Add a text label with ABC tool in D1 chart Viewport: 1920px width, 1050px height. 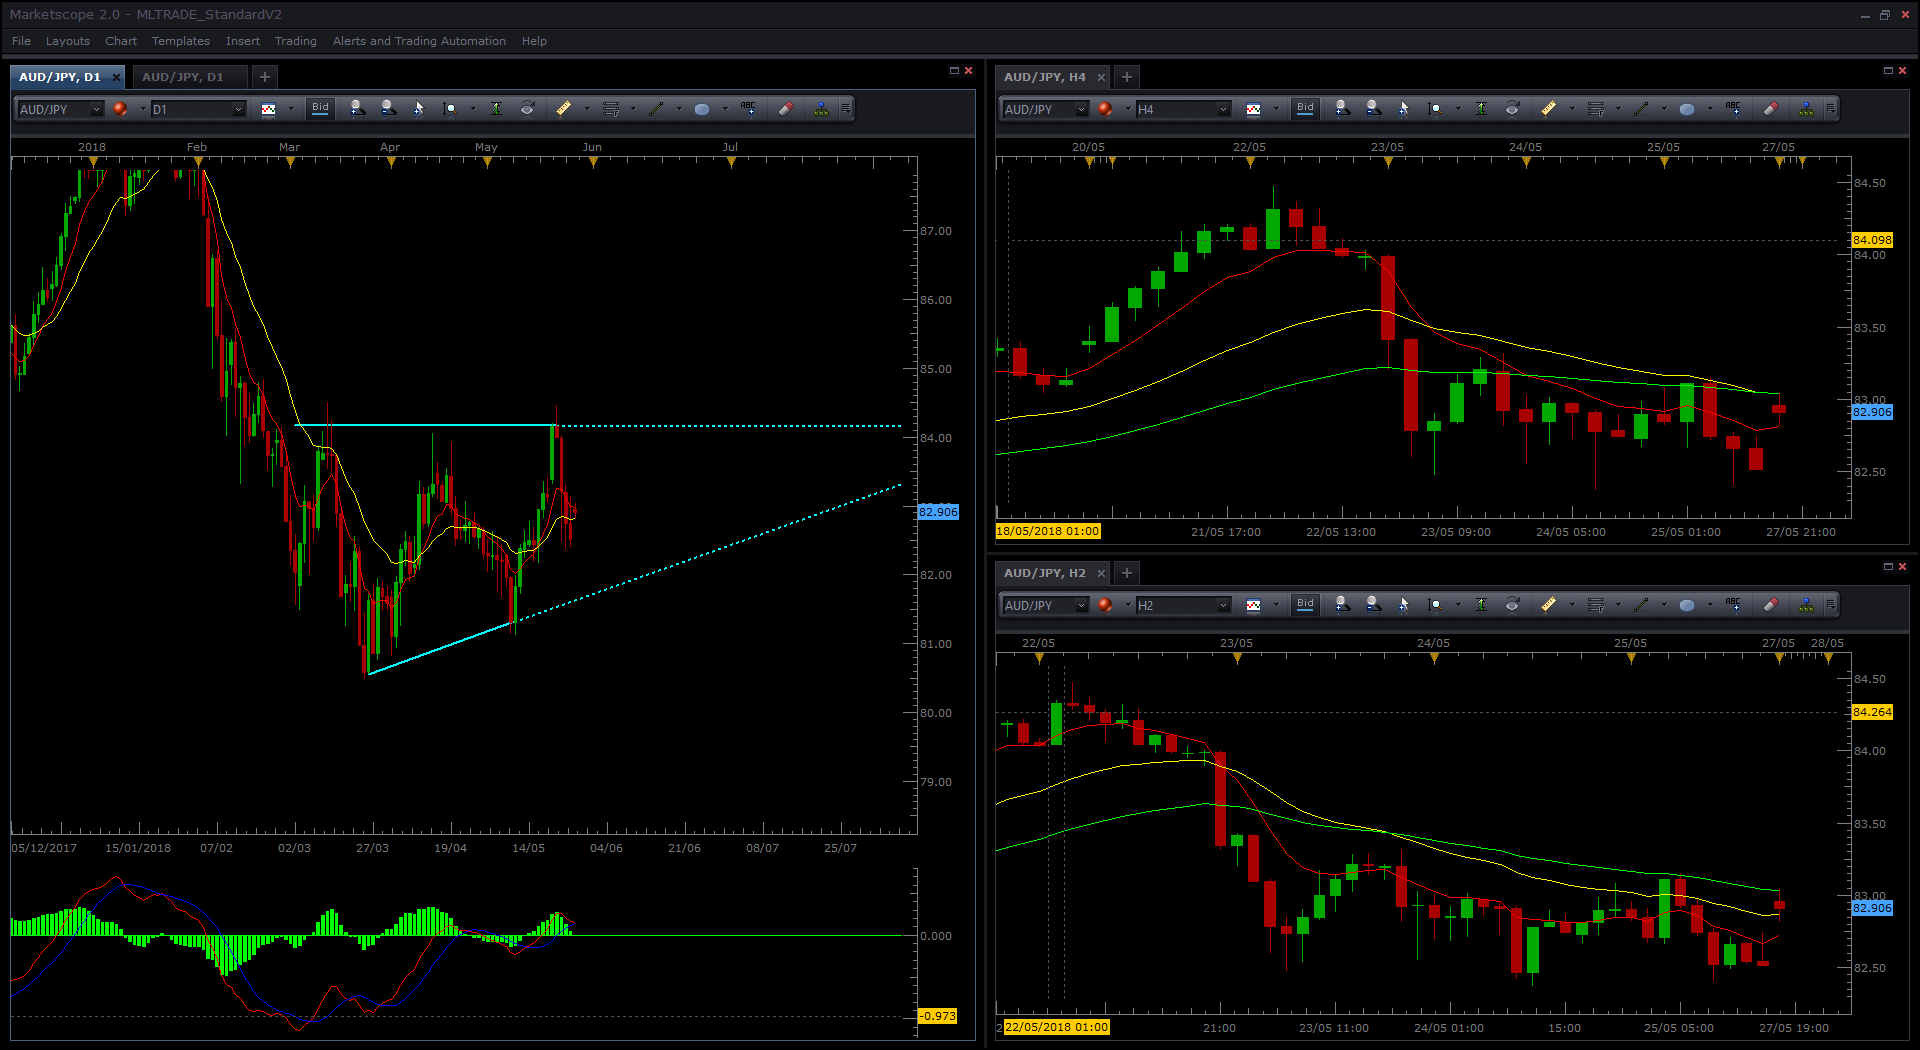(748, 109)
